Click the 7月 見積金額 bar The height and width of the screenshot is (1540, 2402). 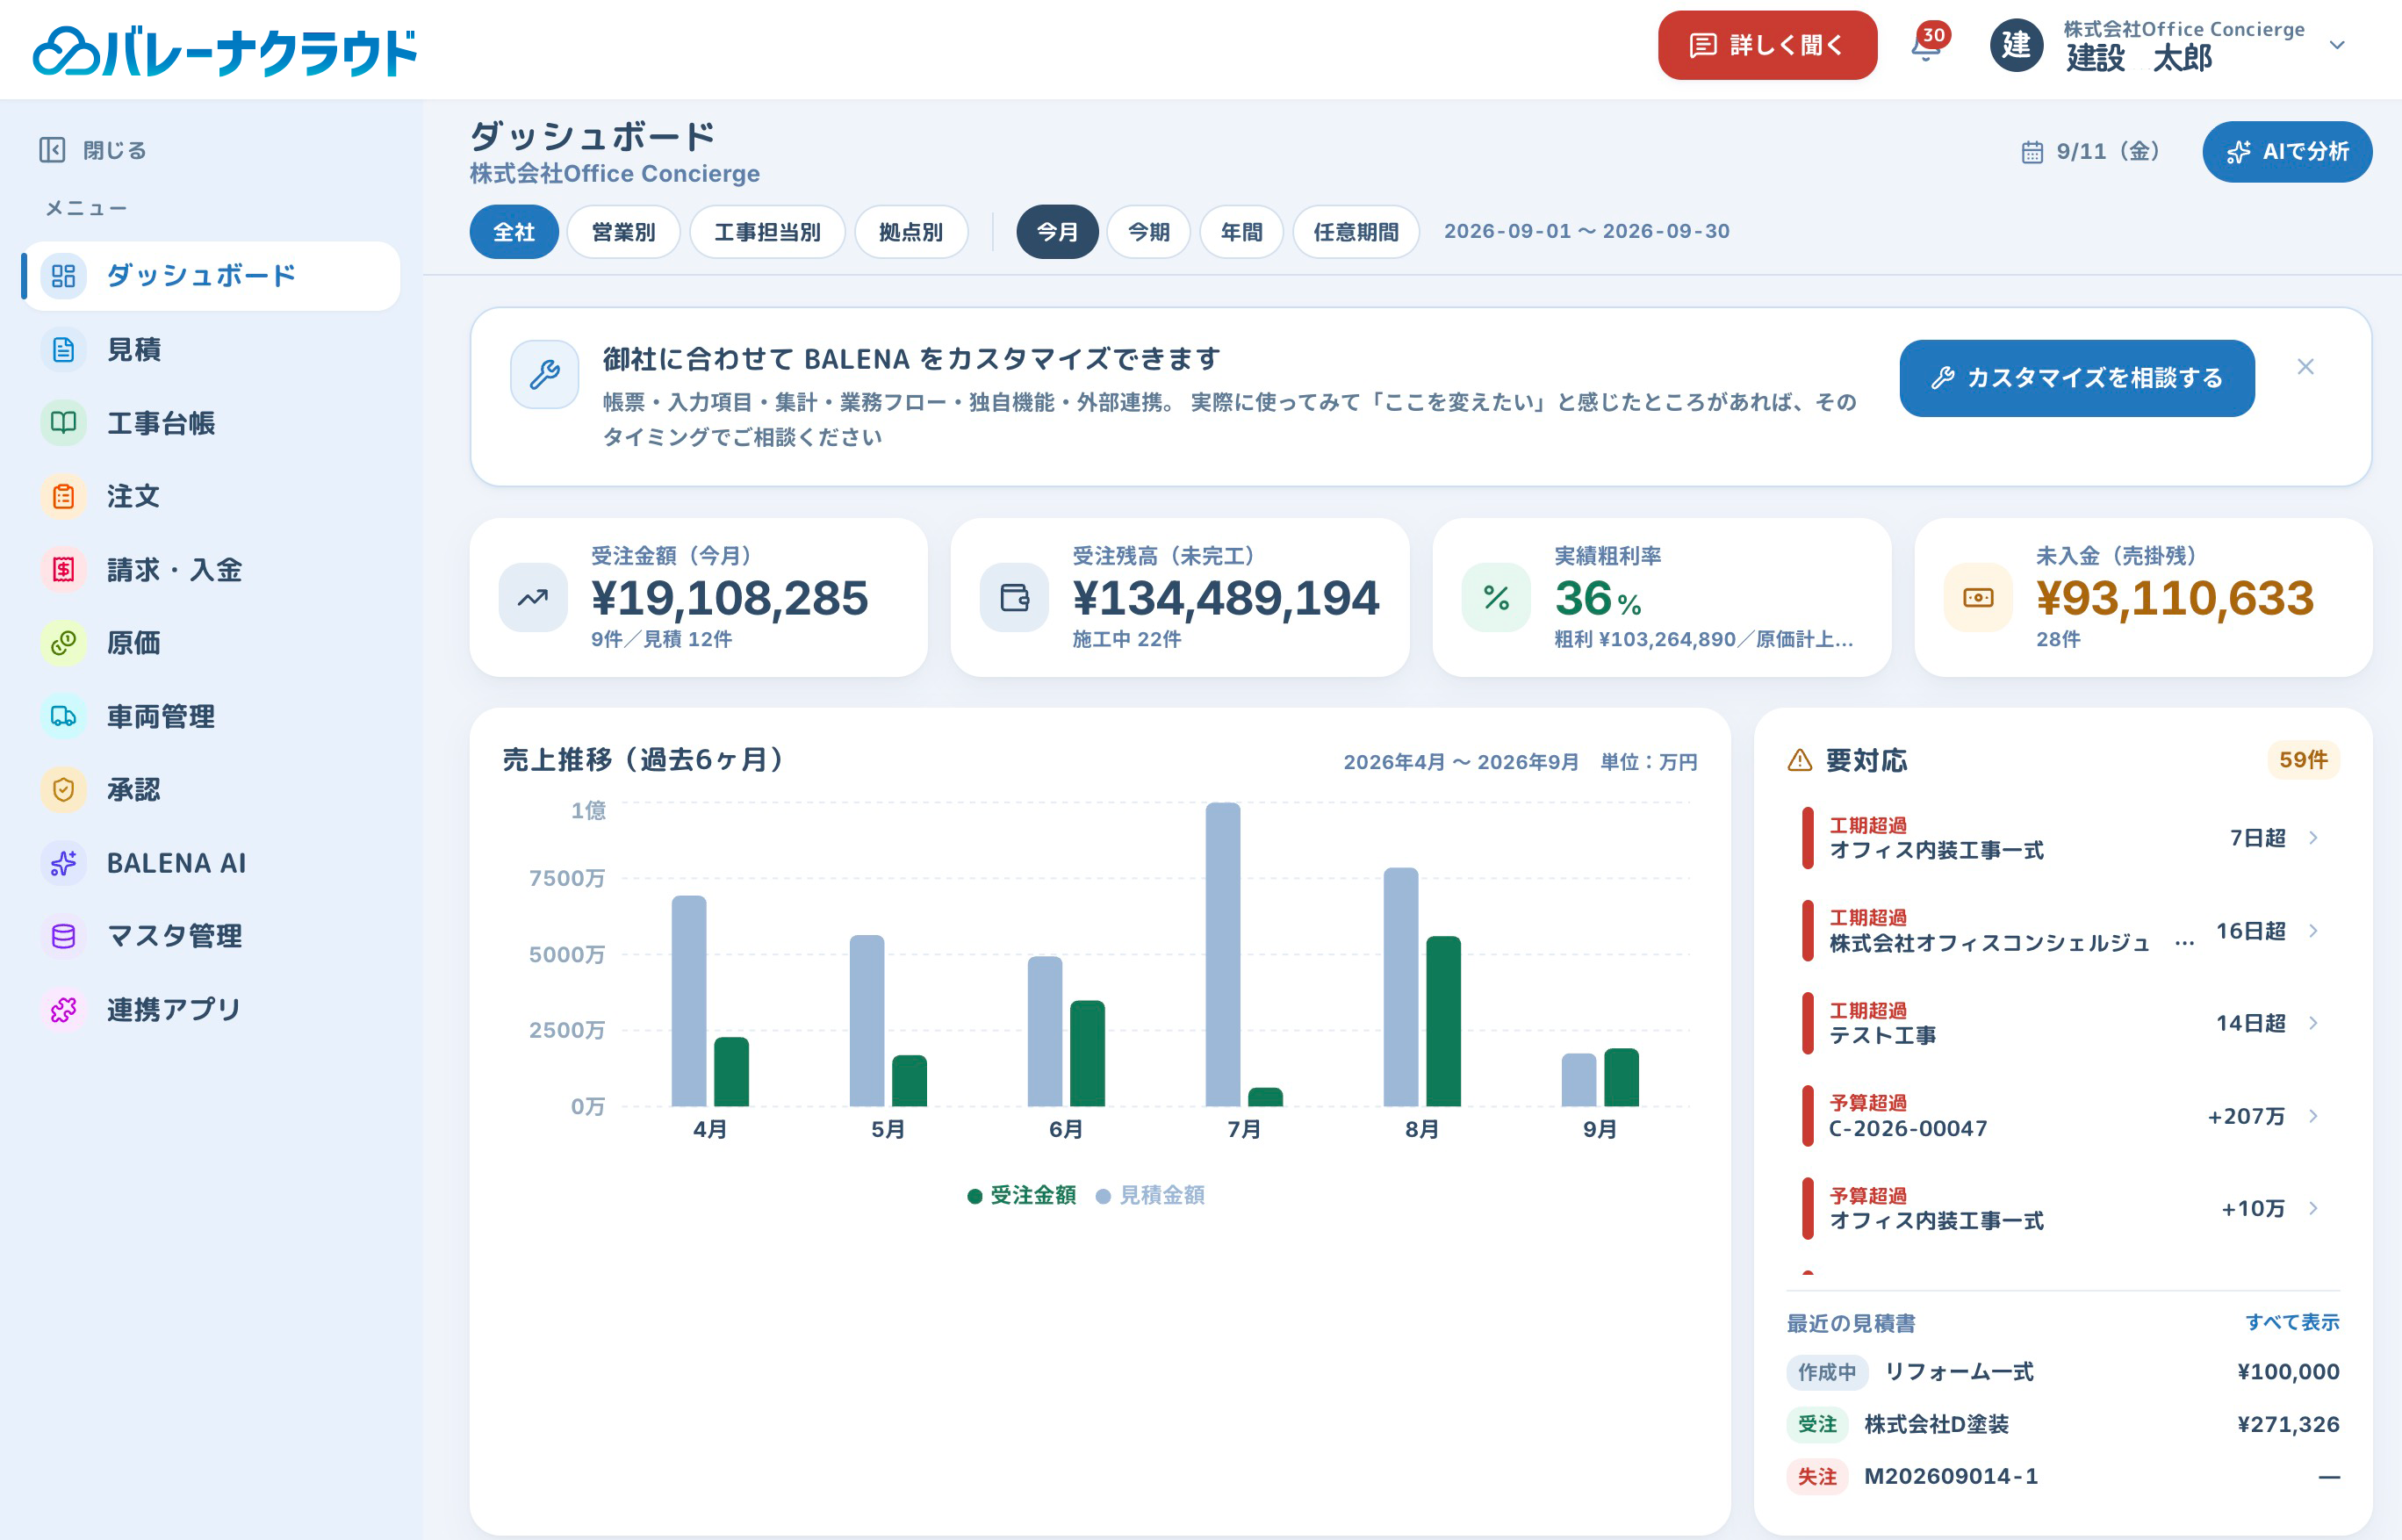pos(1222,954)
